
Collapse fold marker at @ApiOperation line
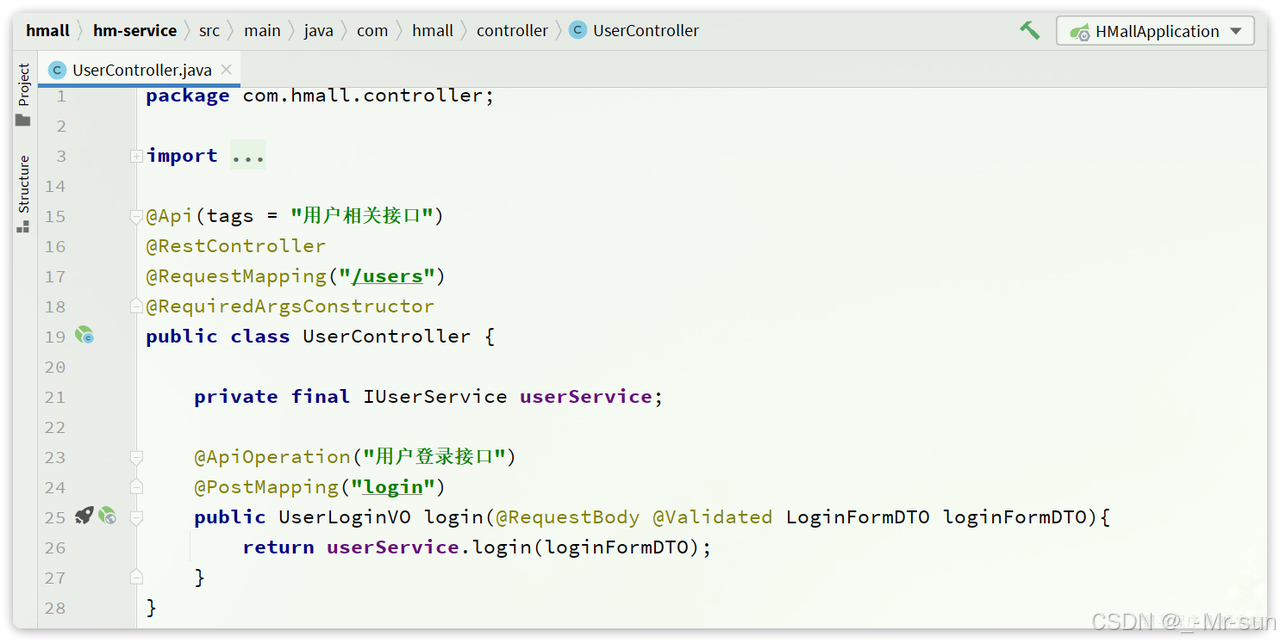click(x=136, y=457)
